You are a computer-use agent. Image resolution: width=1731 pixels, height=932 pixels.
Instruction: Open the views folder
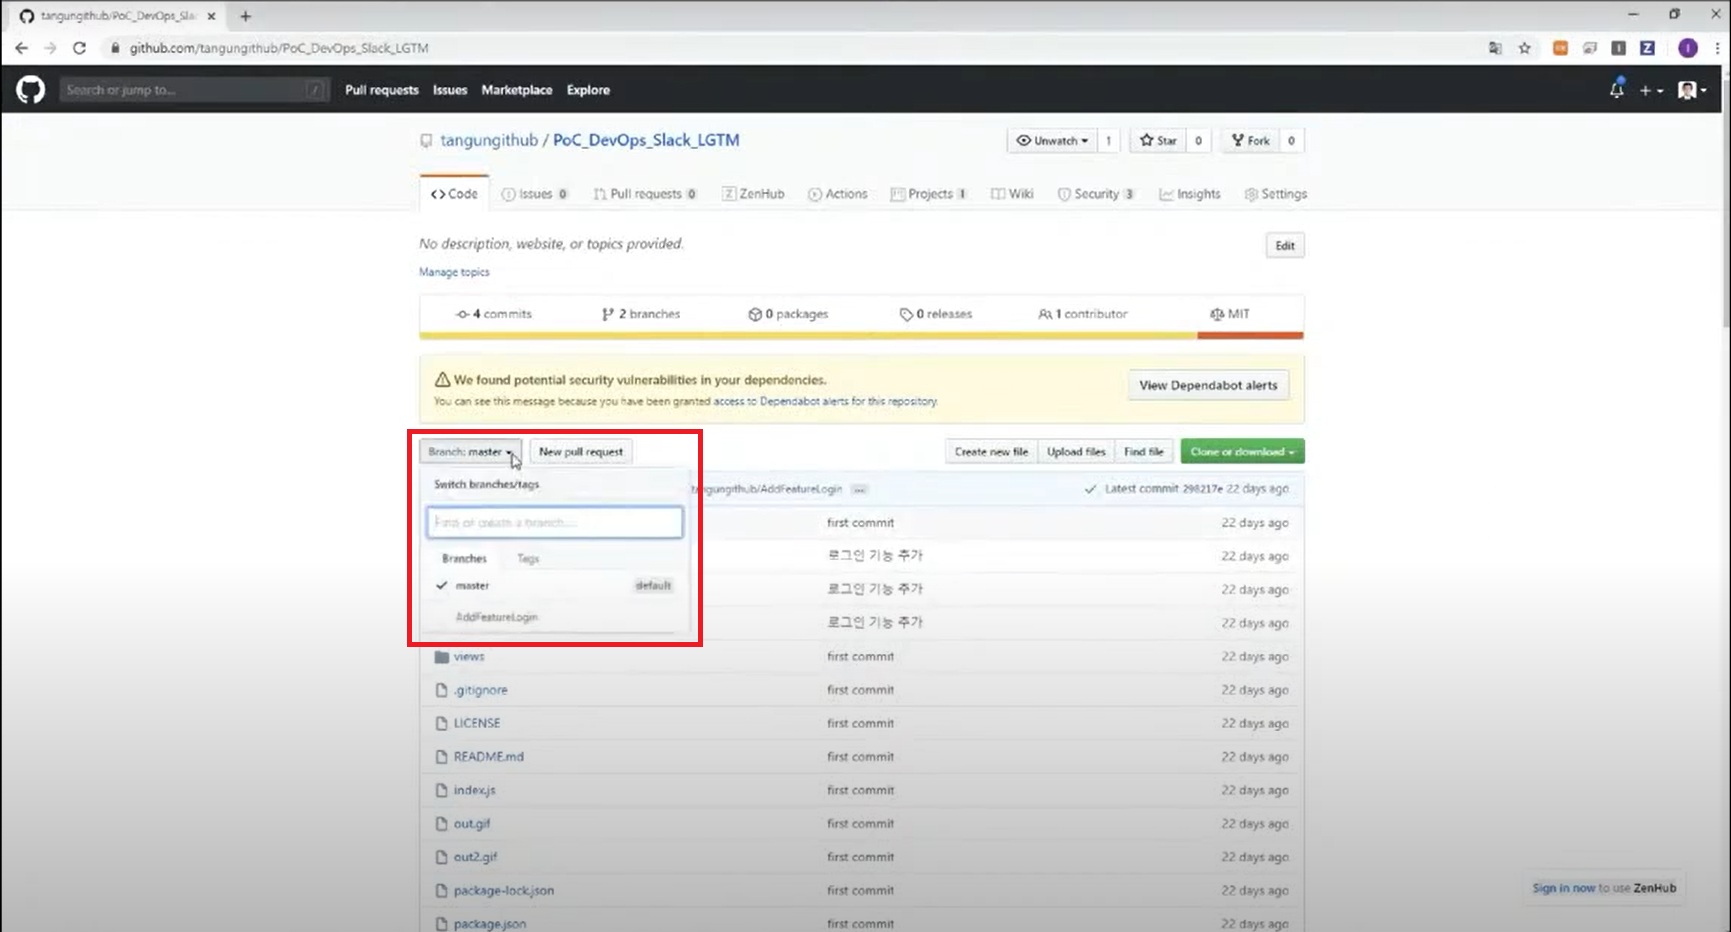(x=468, y=657)
